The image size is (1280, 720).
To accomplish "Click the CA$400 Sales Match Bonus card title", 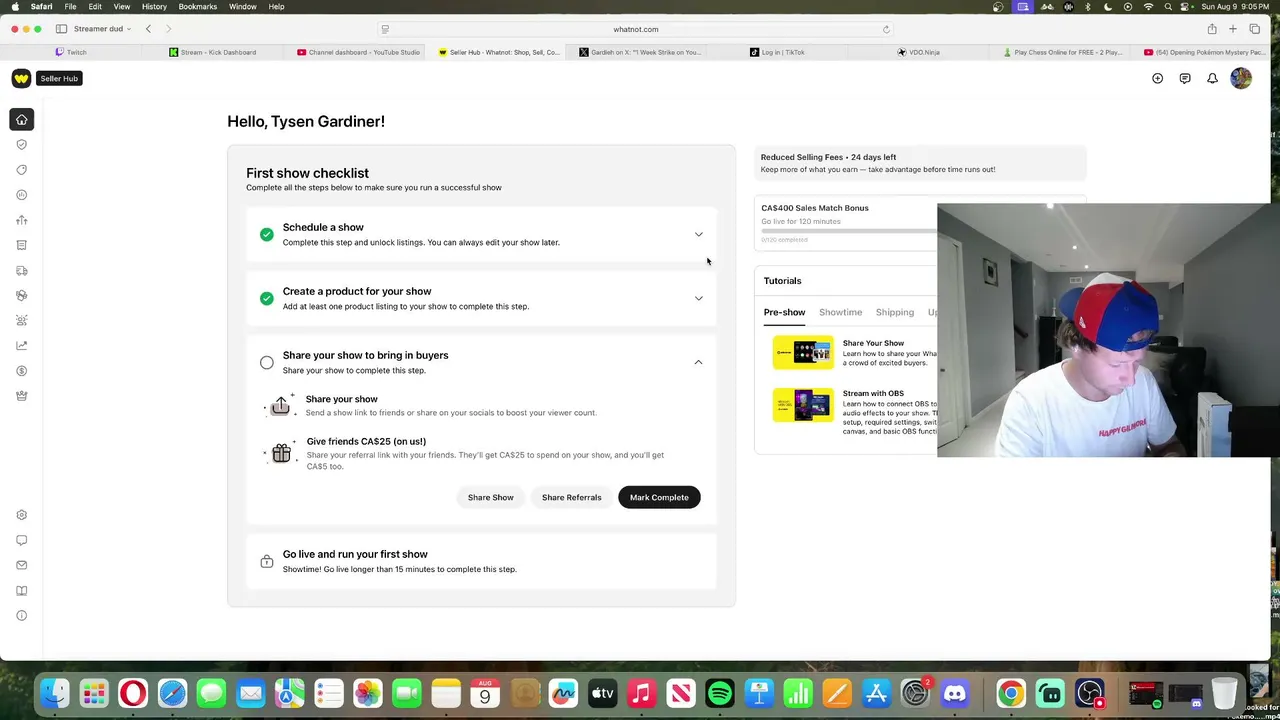I will pyautogui.click(x=815, y=208).
